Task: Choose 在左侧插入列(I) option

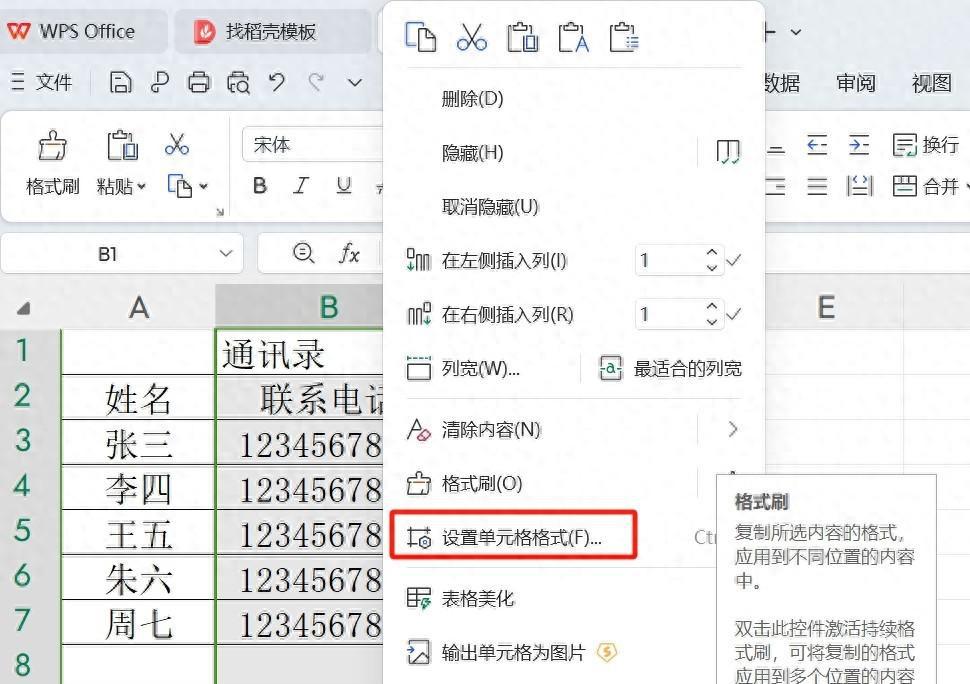Action: 486,260
